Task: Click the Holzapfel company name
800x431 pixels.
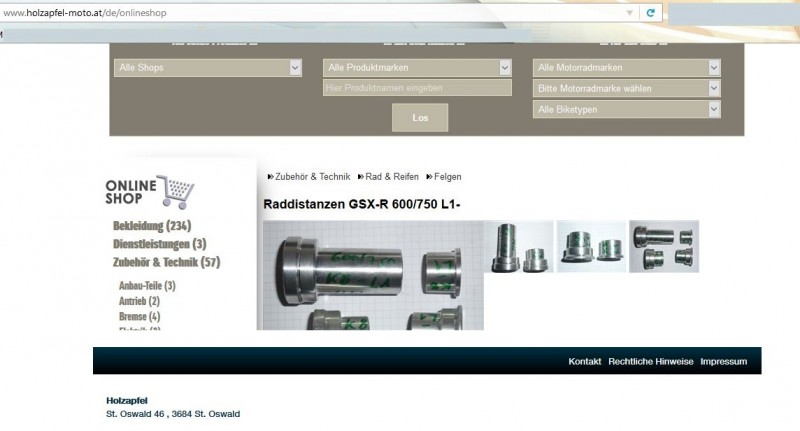Action: pyautogui.click(x=127, y=401)
